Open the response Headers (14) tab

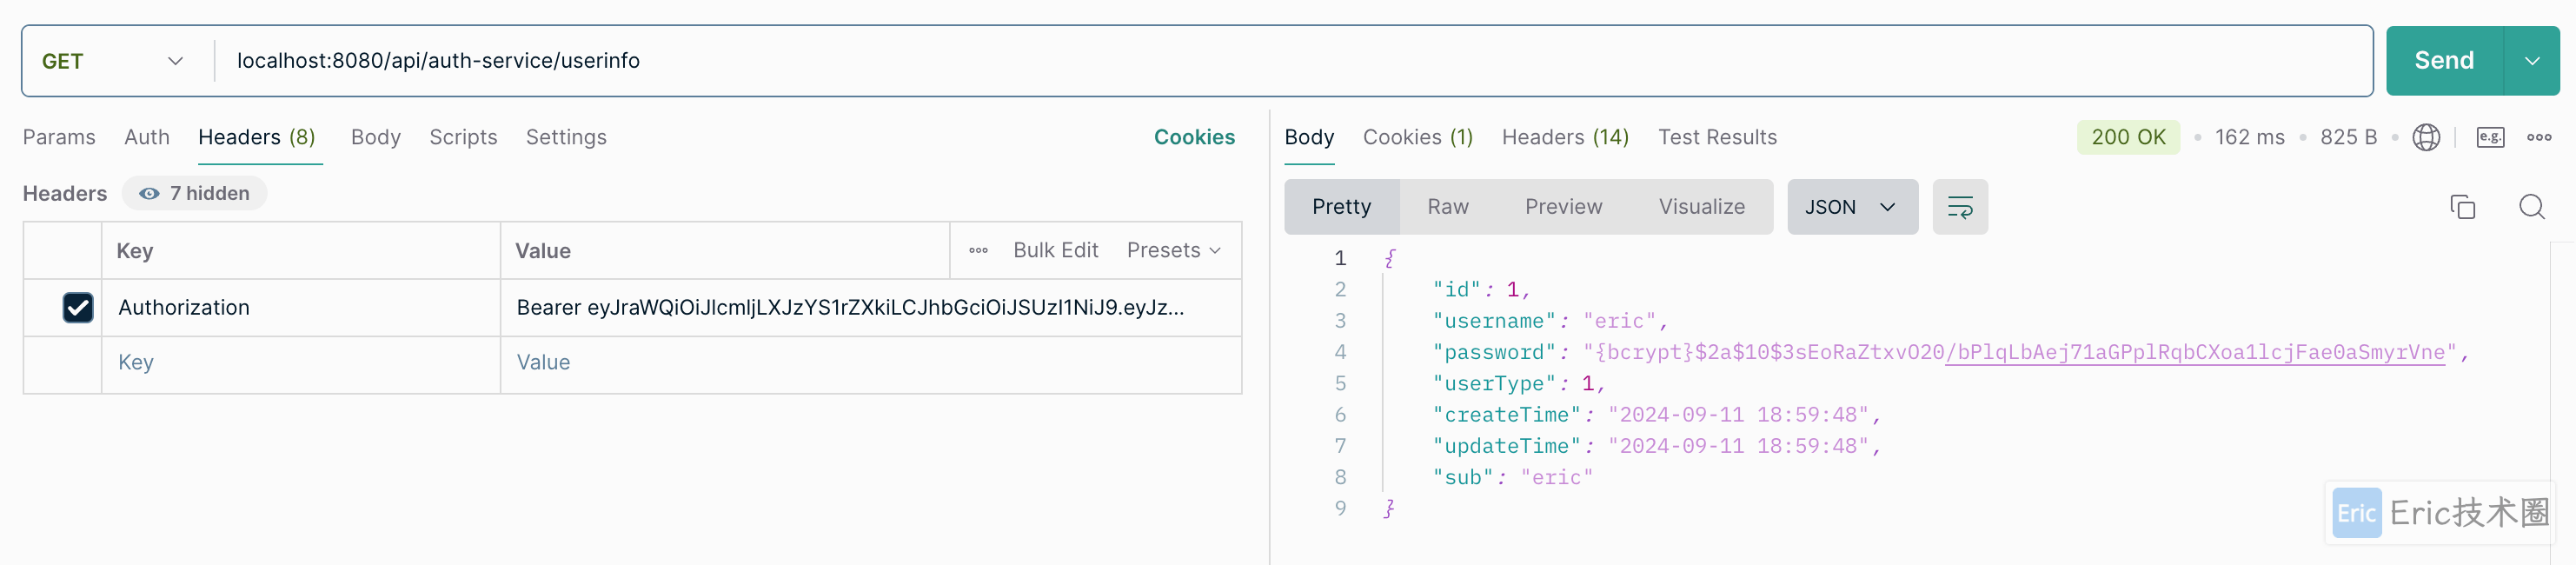click(x=1565, y=137)
